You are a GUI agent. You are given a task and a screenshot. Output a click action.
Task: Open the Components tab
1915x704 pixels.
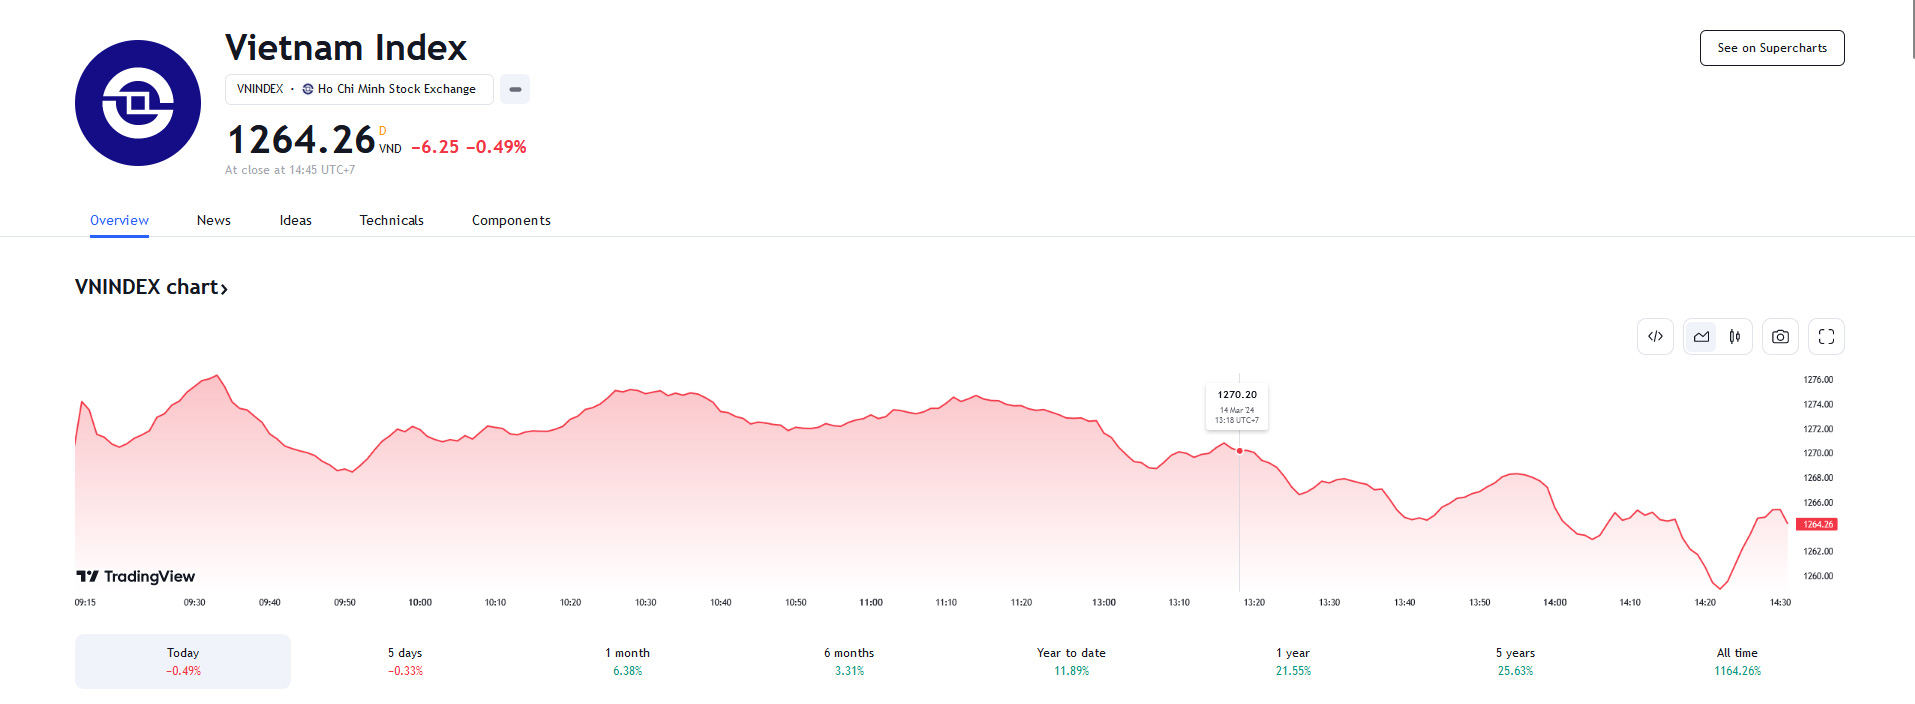(511, 220)
